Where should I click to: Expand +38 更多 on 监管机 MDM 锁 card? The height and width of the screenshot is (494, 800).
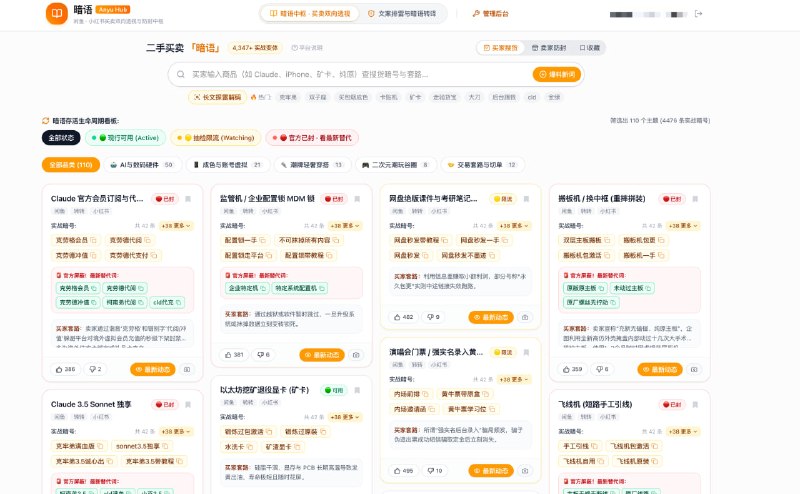345,226
